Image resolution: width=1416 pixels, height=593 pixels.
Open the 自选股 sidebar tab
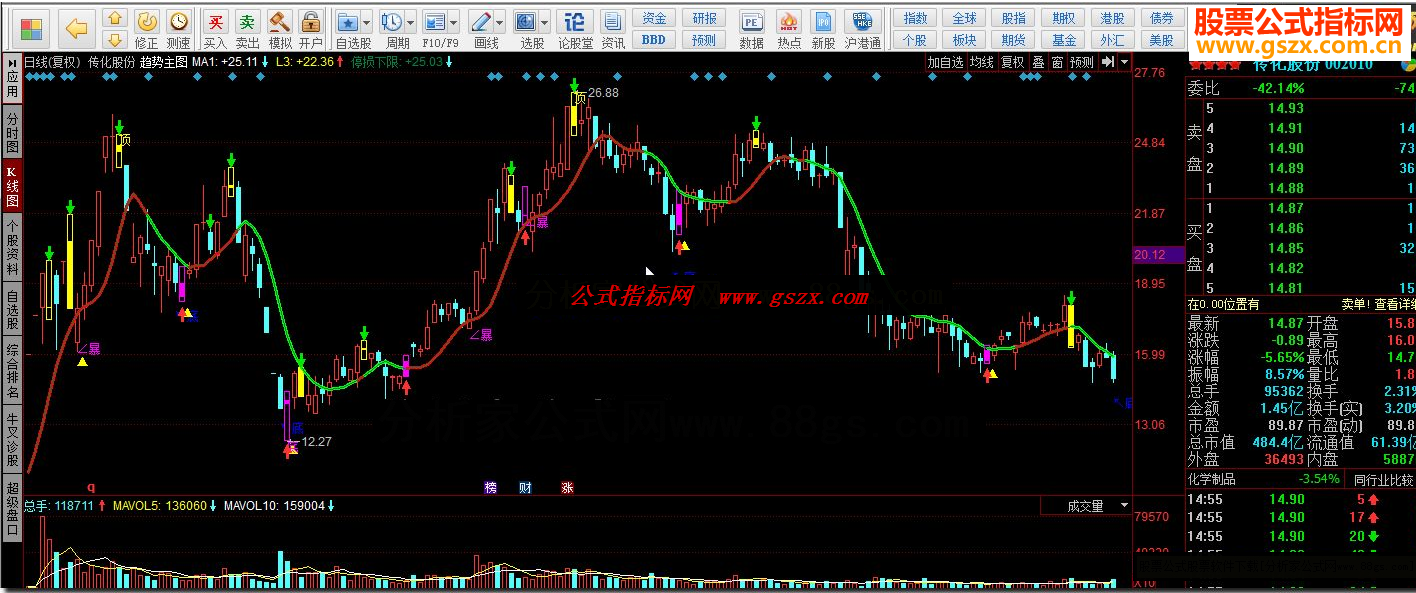12,310
